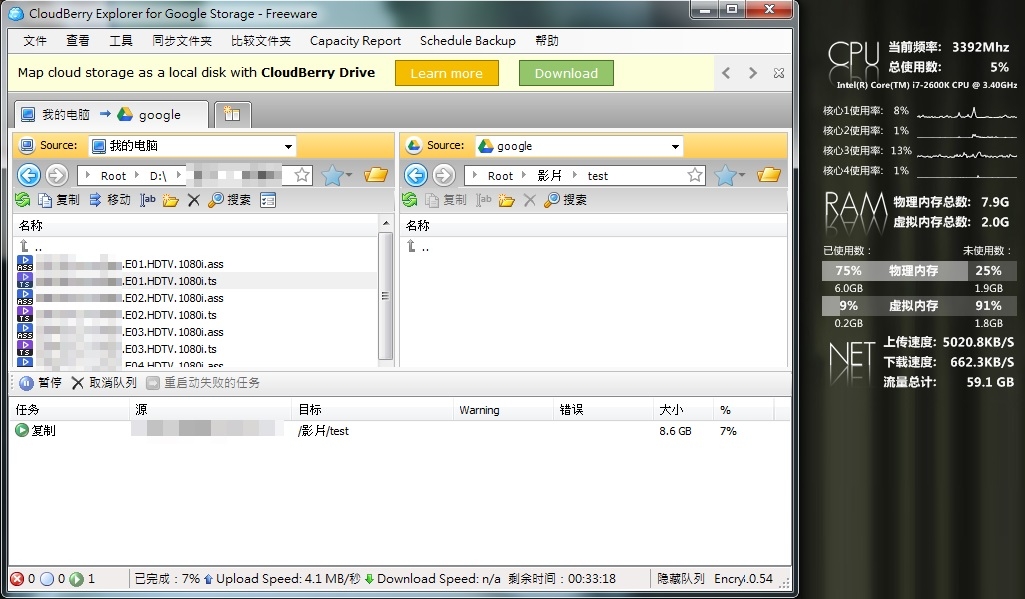Click 取消队列 button
This screenshot has width=1025, height=599.
105,383
